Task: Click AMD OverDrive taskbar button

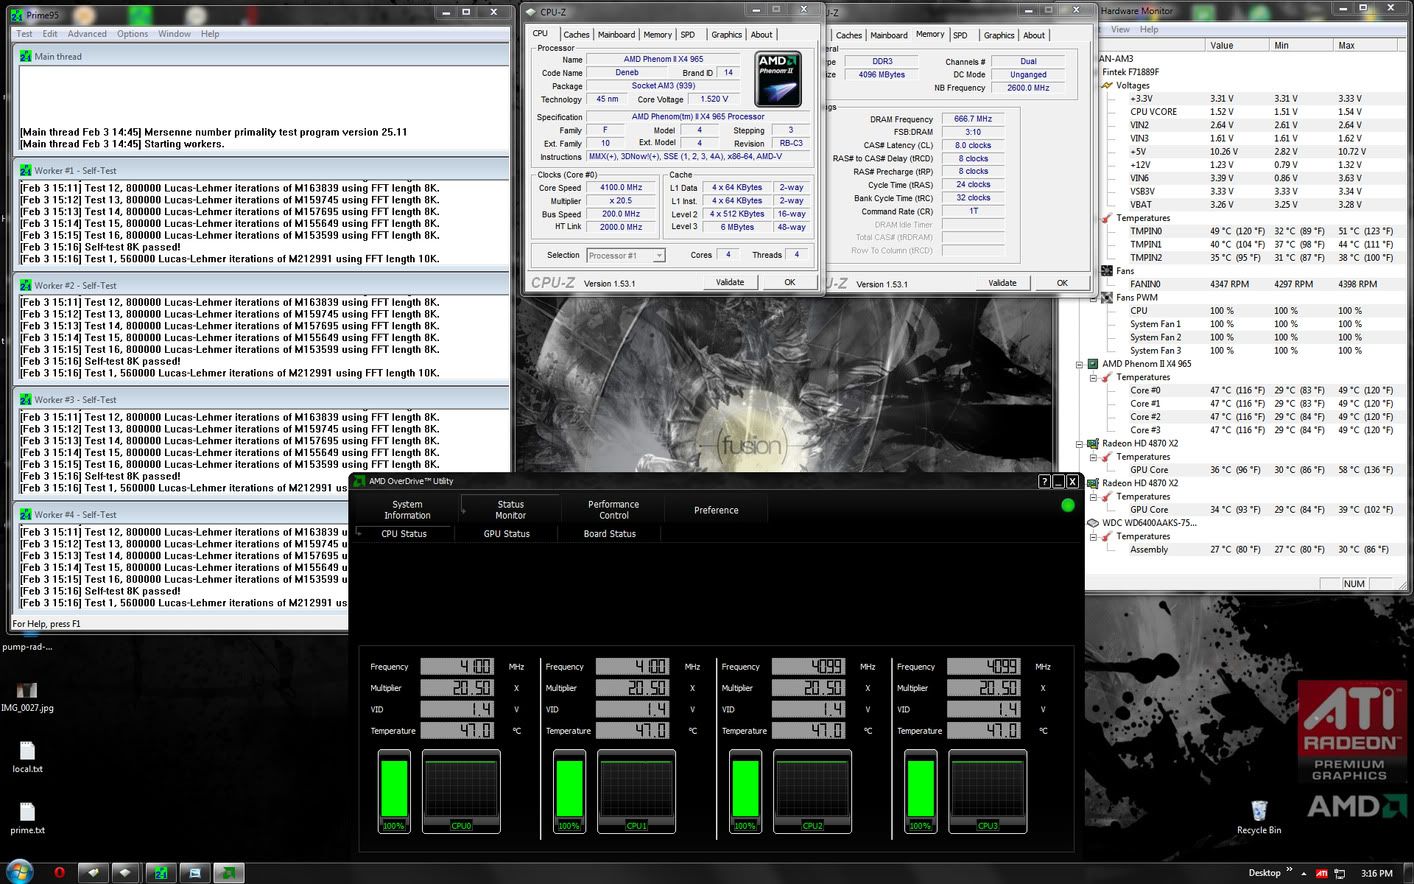Action: [229, 872]
